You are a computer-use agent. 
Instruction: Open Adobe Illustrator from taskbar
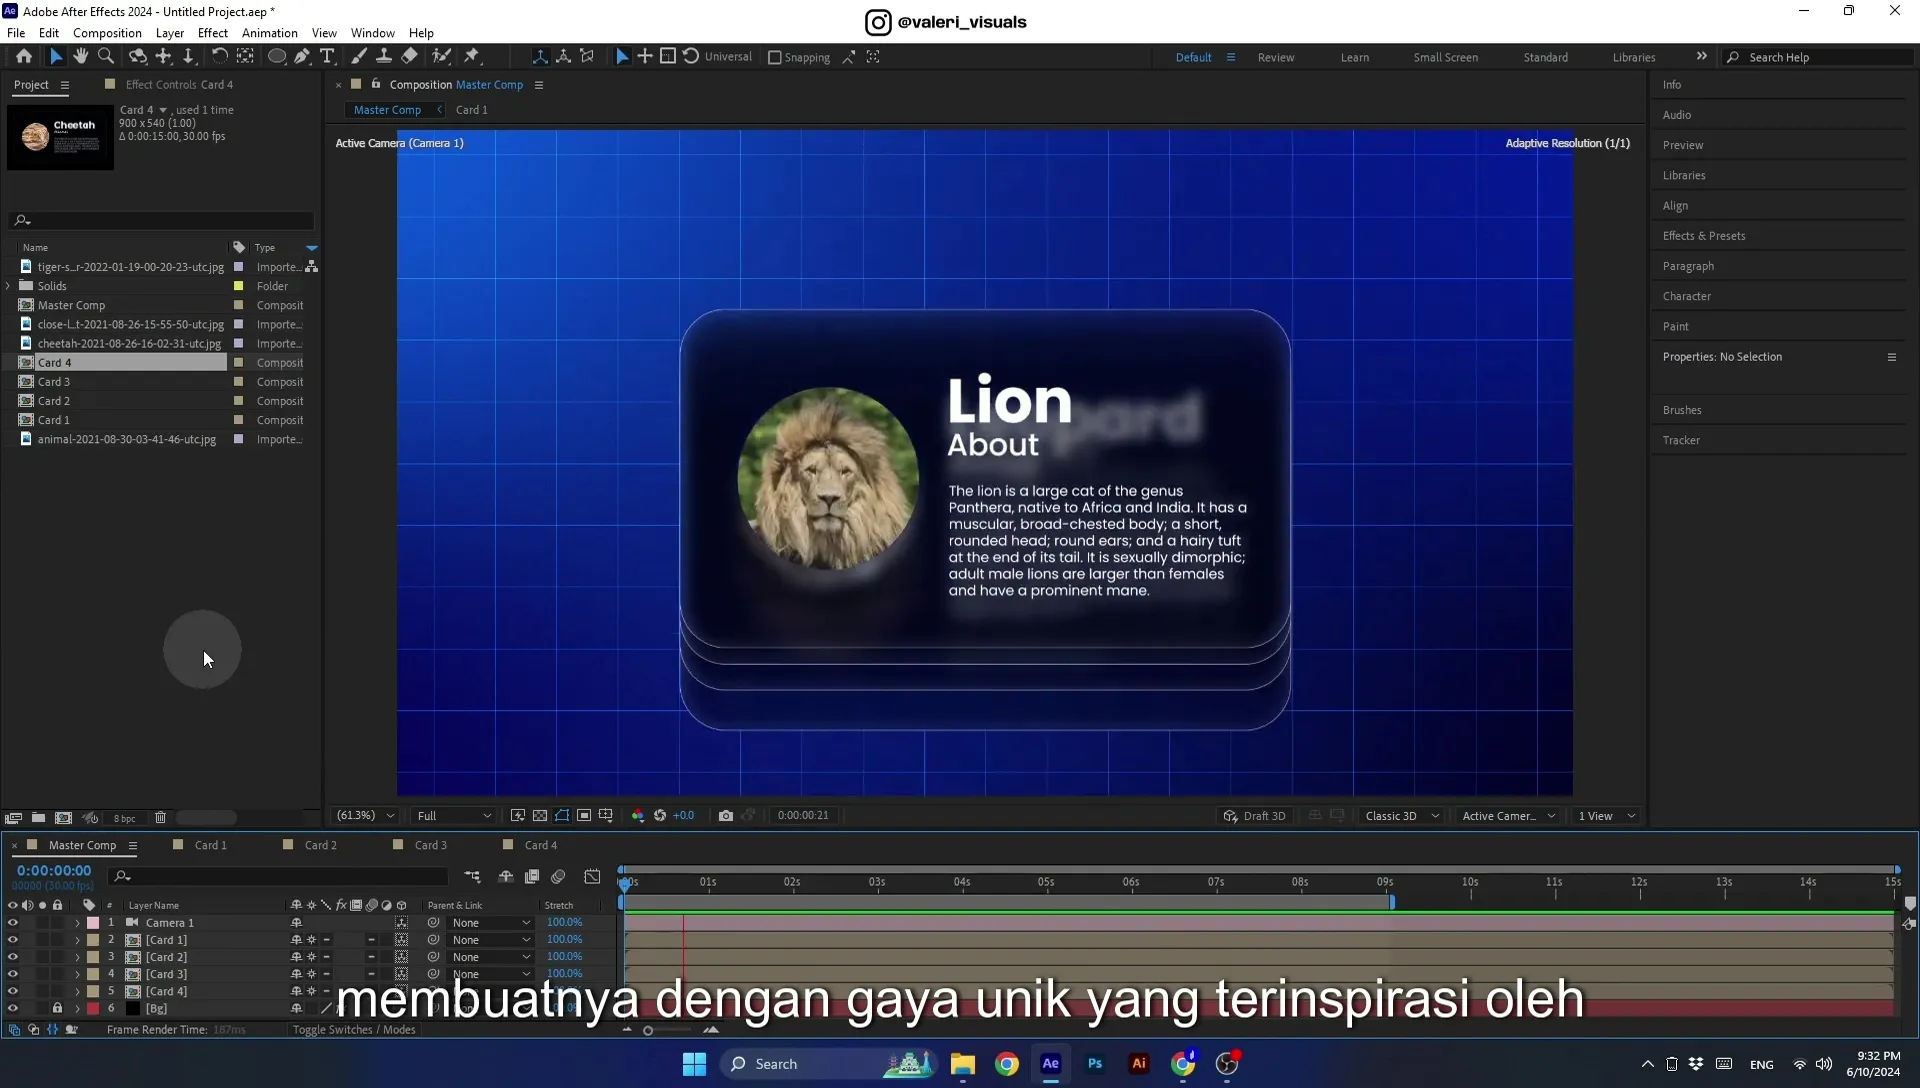point(1139,1064)
